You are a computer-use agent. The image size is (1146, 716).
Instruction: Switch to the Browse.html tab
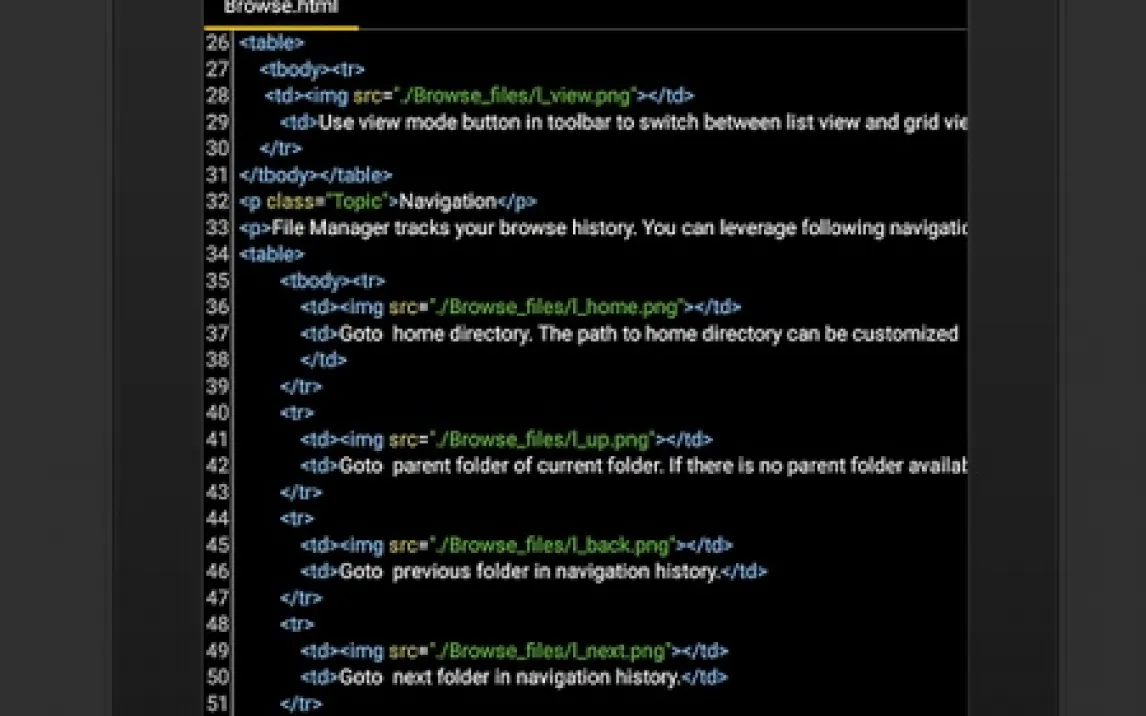[x=281, y=8]
